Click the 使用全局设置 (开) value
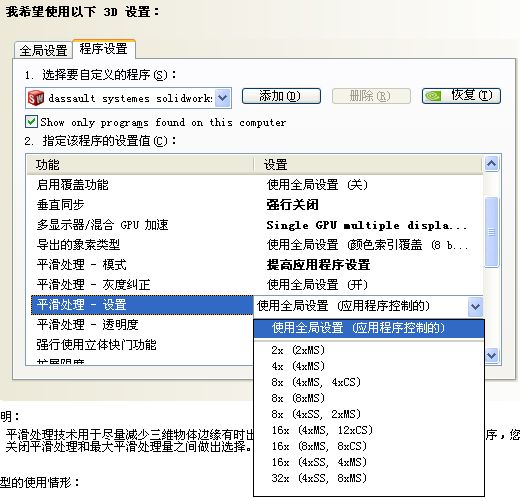Screen dimensions: 520x501 tap(317, 285)
